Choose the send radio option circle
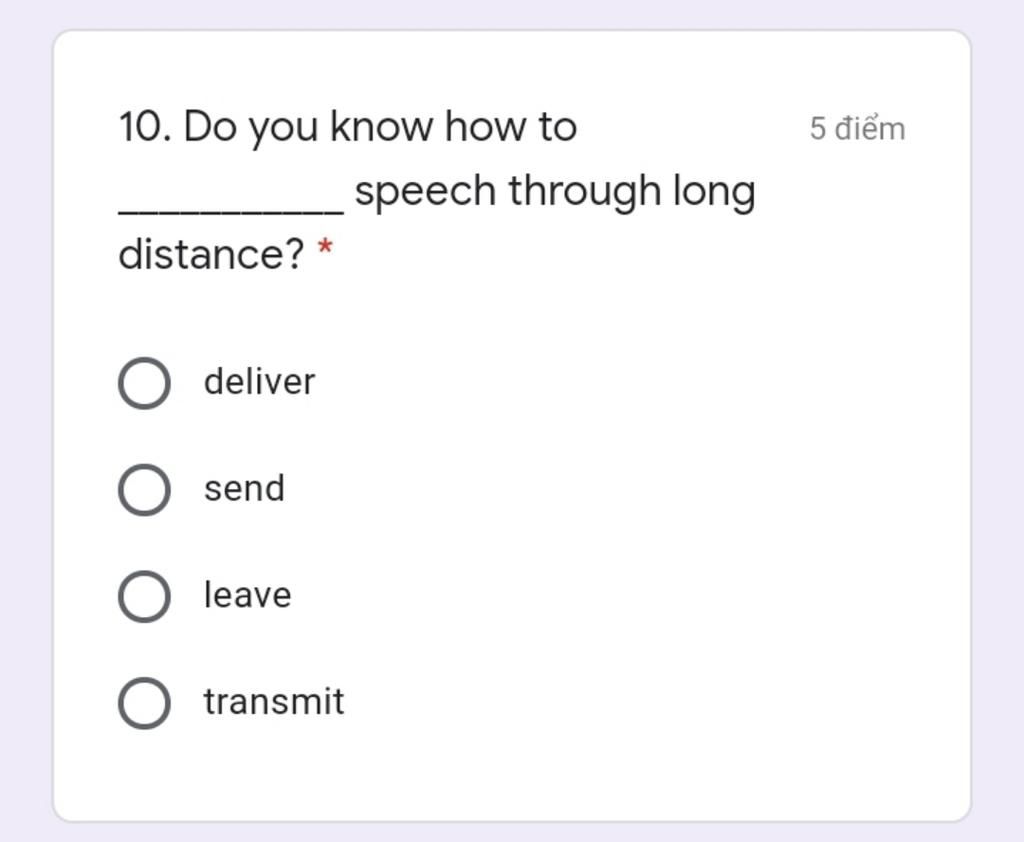Viewport: 1024px width, 842px height. point(144,489)
